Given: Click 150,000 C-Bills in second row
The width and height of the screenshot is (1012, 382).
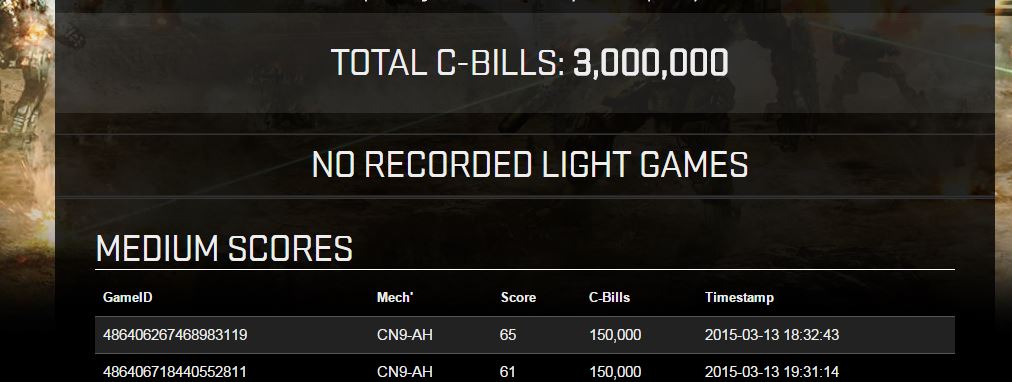Looking at the screenshot, I should point(615,372).
